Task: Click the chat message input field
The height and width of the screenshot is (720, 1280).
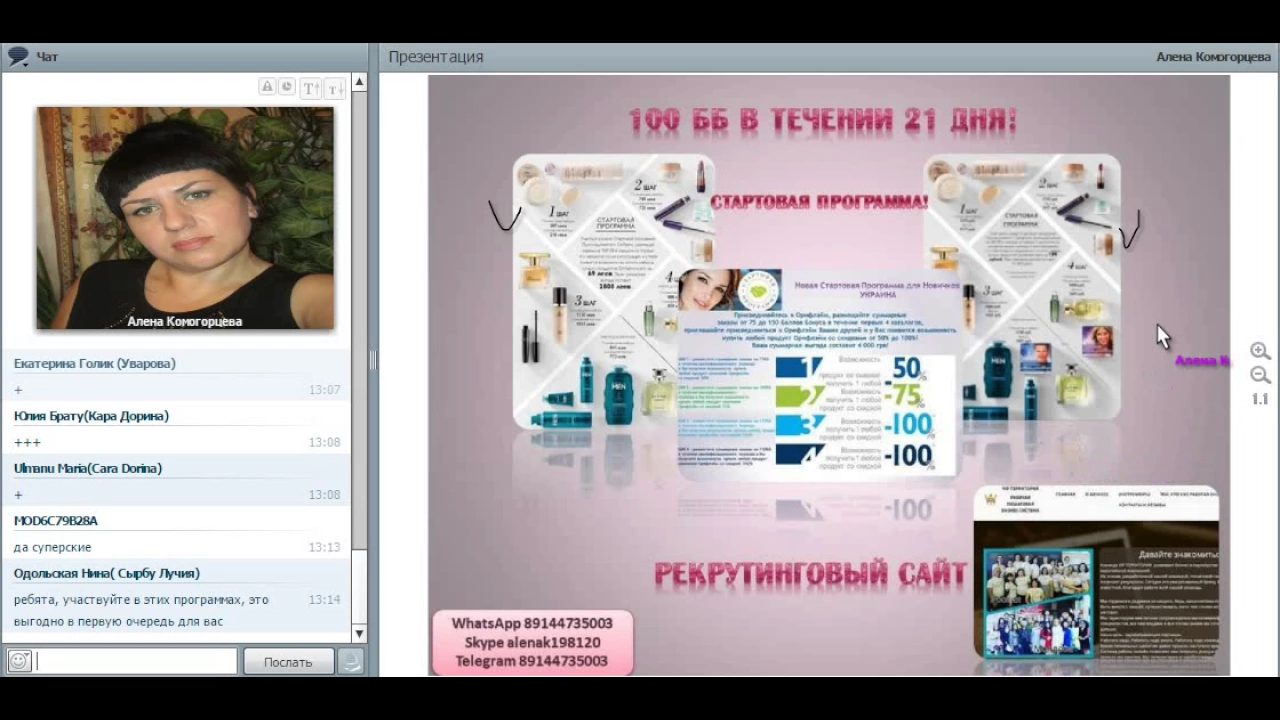Action: pos(135,661)
